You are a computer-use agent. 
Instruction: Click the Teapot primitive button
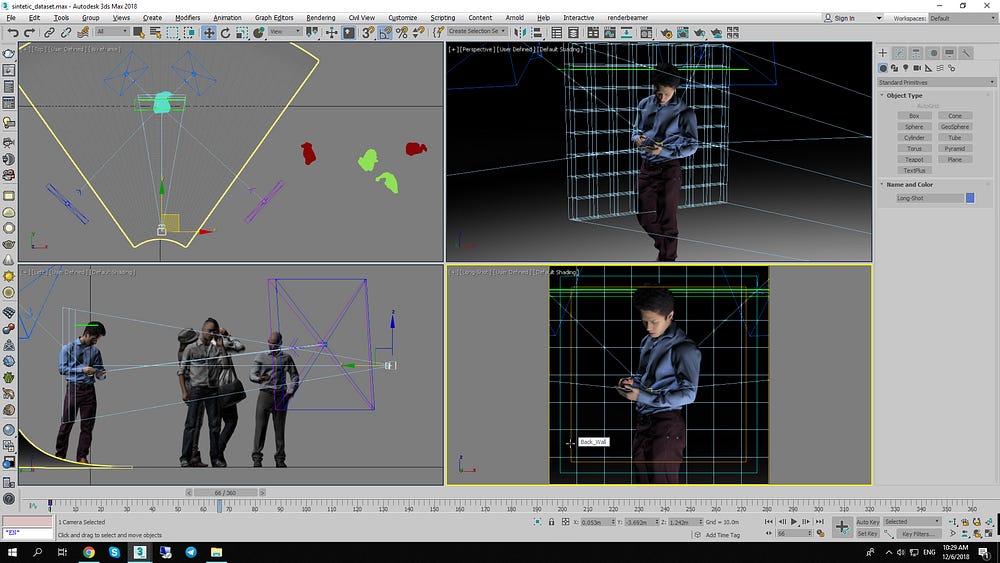pyautogui.click(x=914, y=160)
